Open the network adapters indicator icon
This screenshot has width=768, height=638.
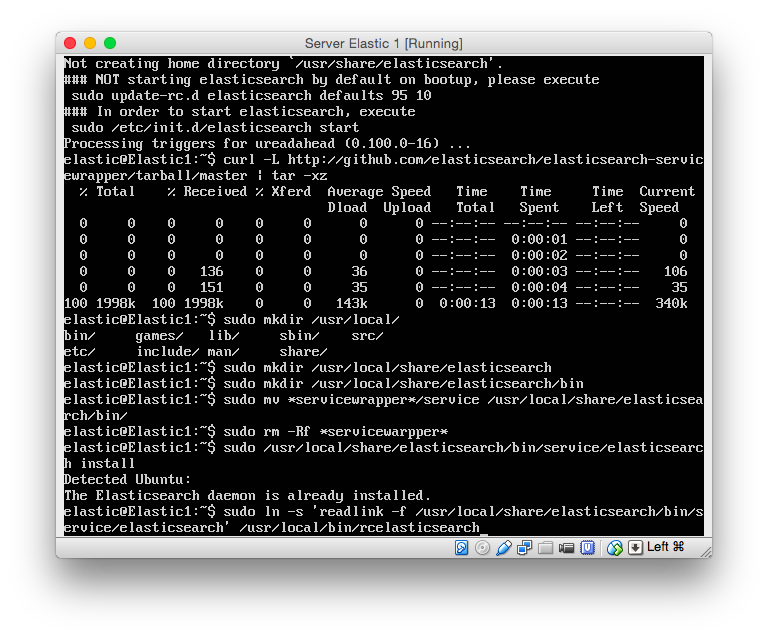(x=525, y=547)
